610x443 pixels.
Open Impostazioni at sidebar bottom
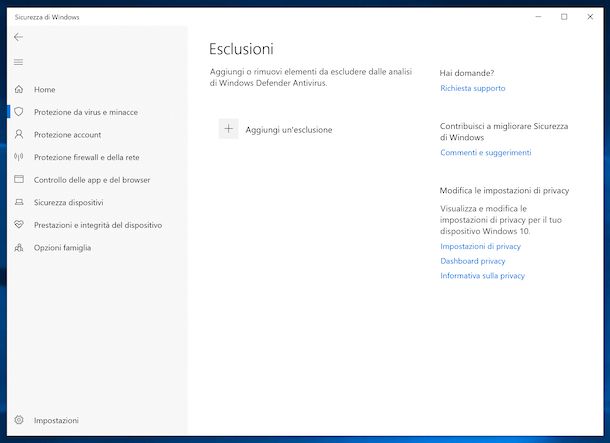pyautogui.click(x=56, y=420)
